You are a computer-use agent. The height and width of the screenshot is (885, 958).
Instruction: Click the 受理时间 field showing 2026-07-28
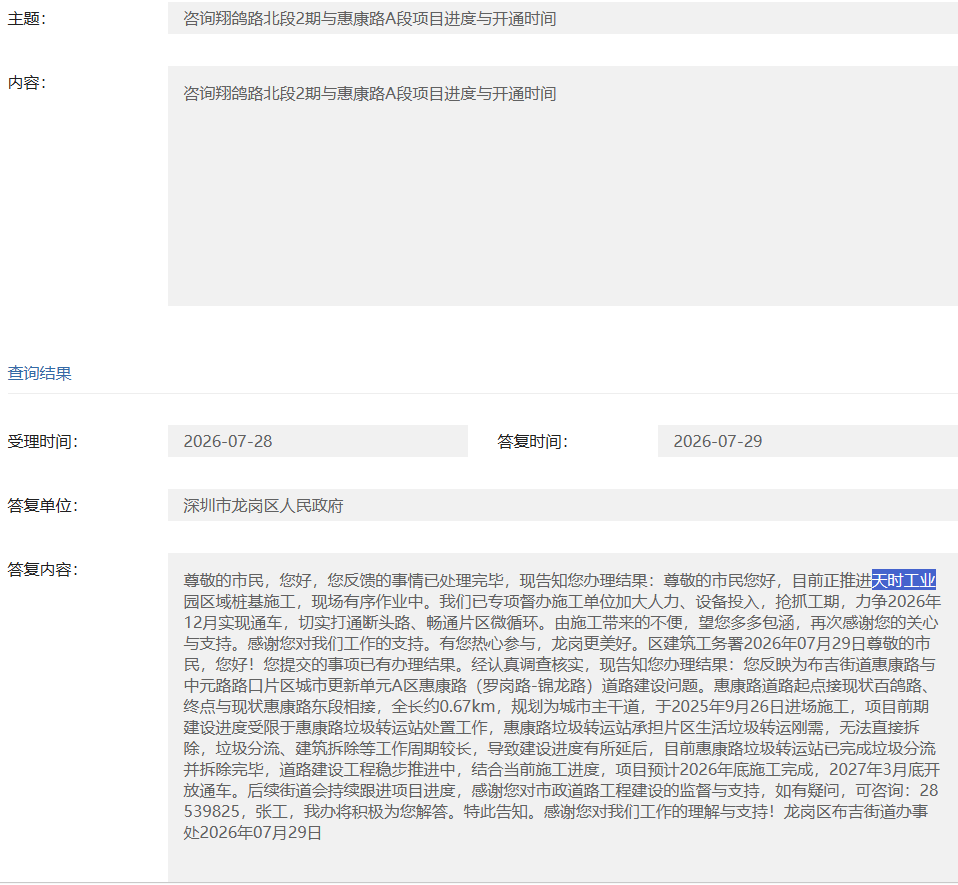point(318,441)
